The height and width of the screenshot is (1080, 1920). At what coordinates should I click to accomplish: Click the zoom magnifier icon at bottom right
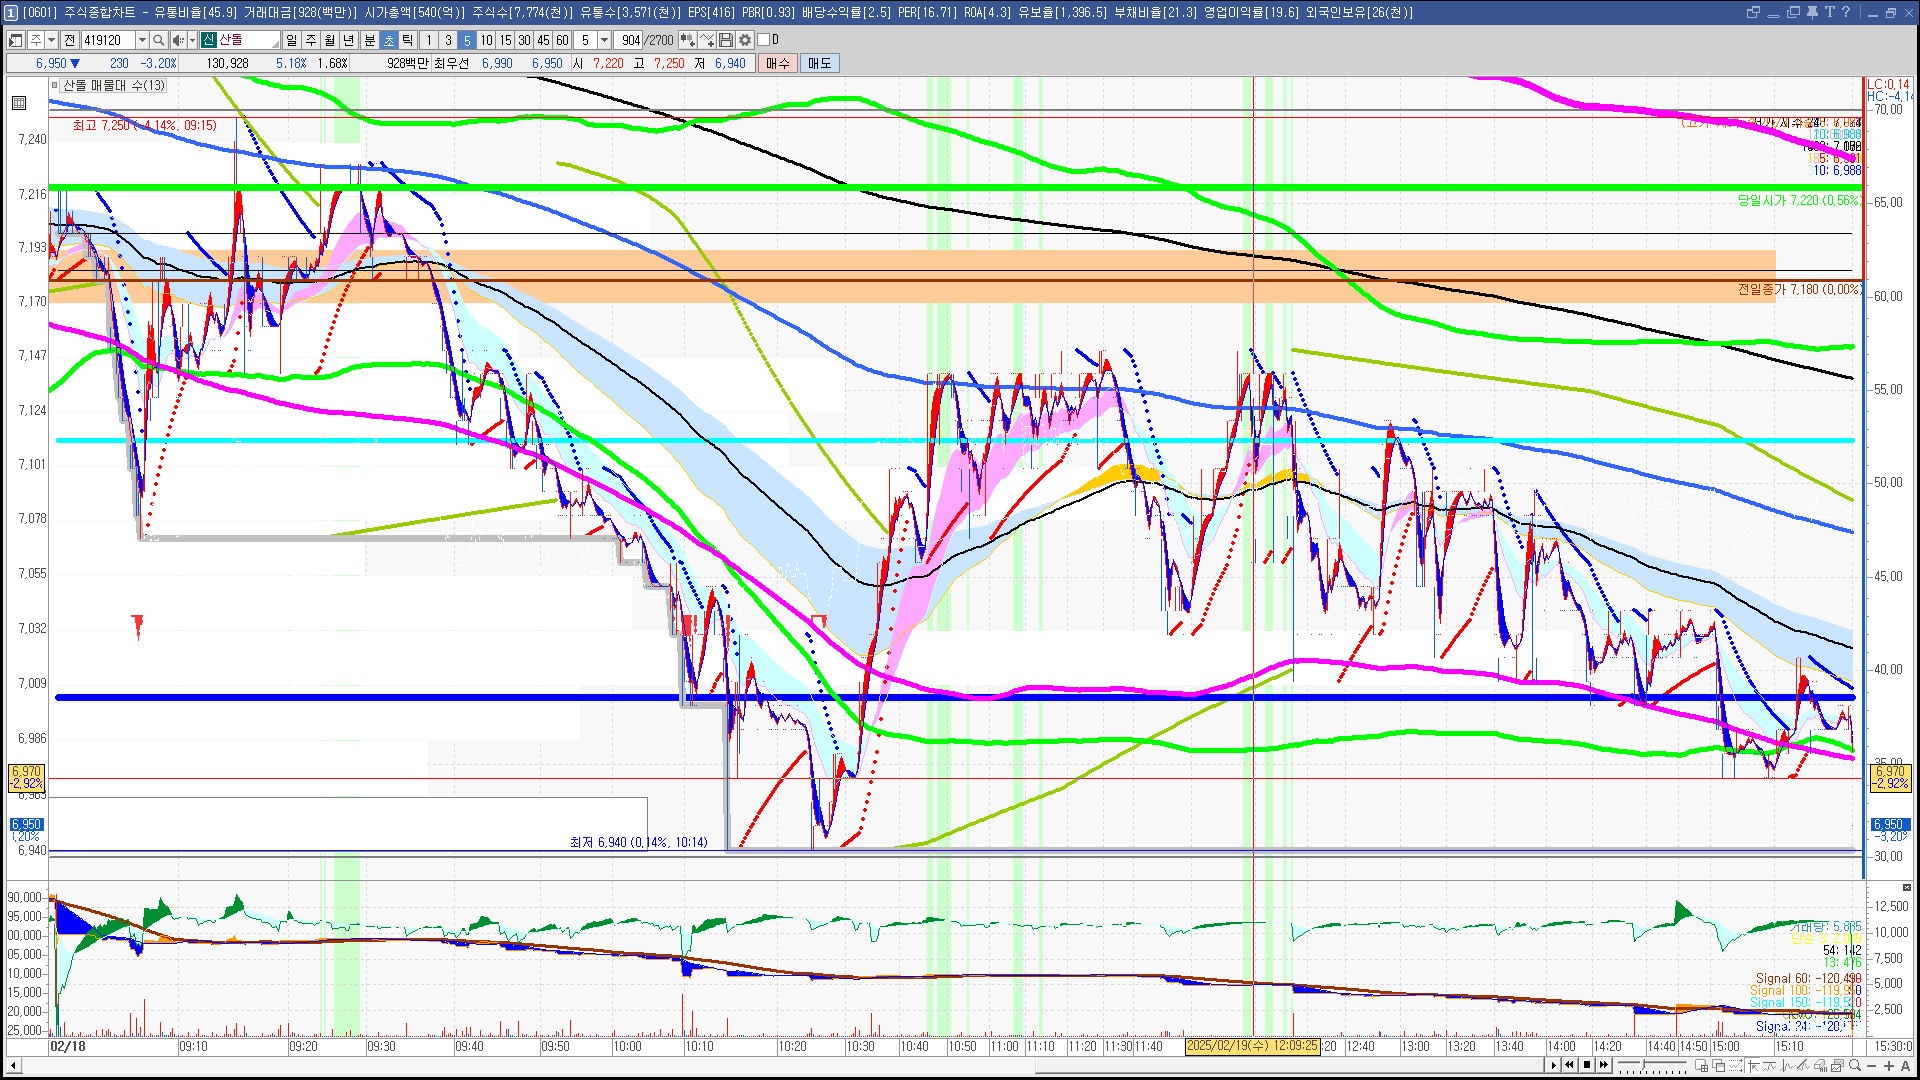point(1855,1065)
